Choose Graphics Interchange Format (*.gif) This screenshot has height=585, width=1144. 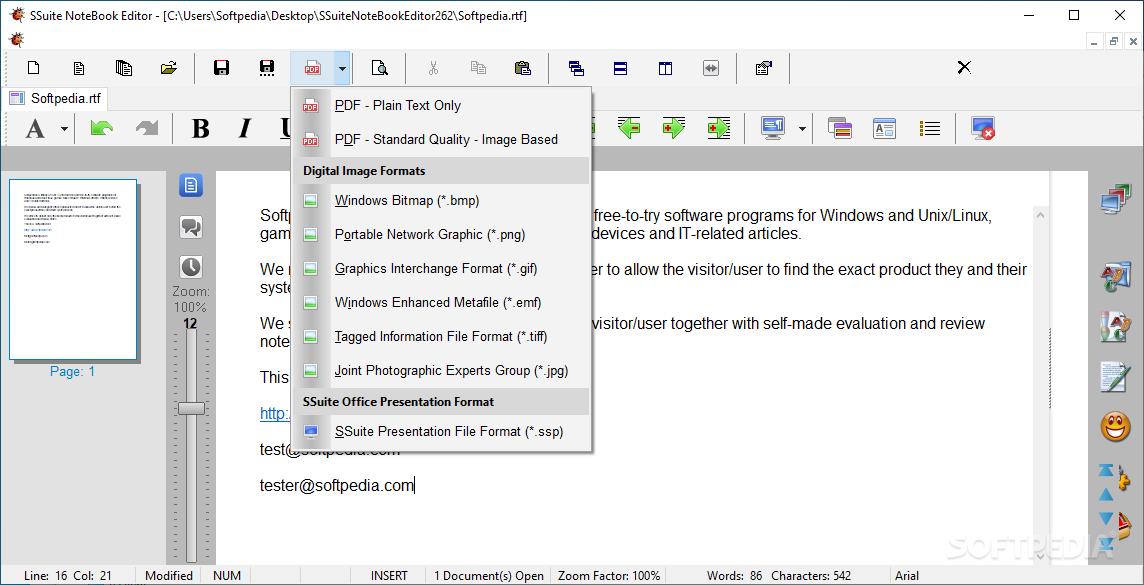(x=441, y=268)
